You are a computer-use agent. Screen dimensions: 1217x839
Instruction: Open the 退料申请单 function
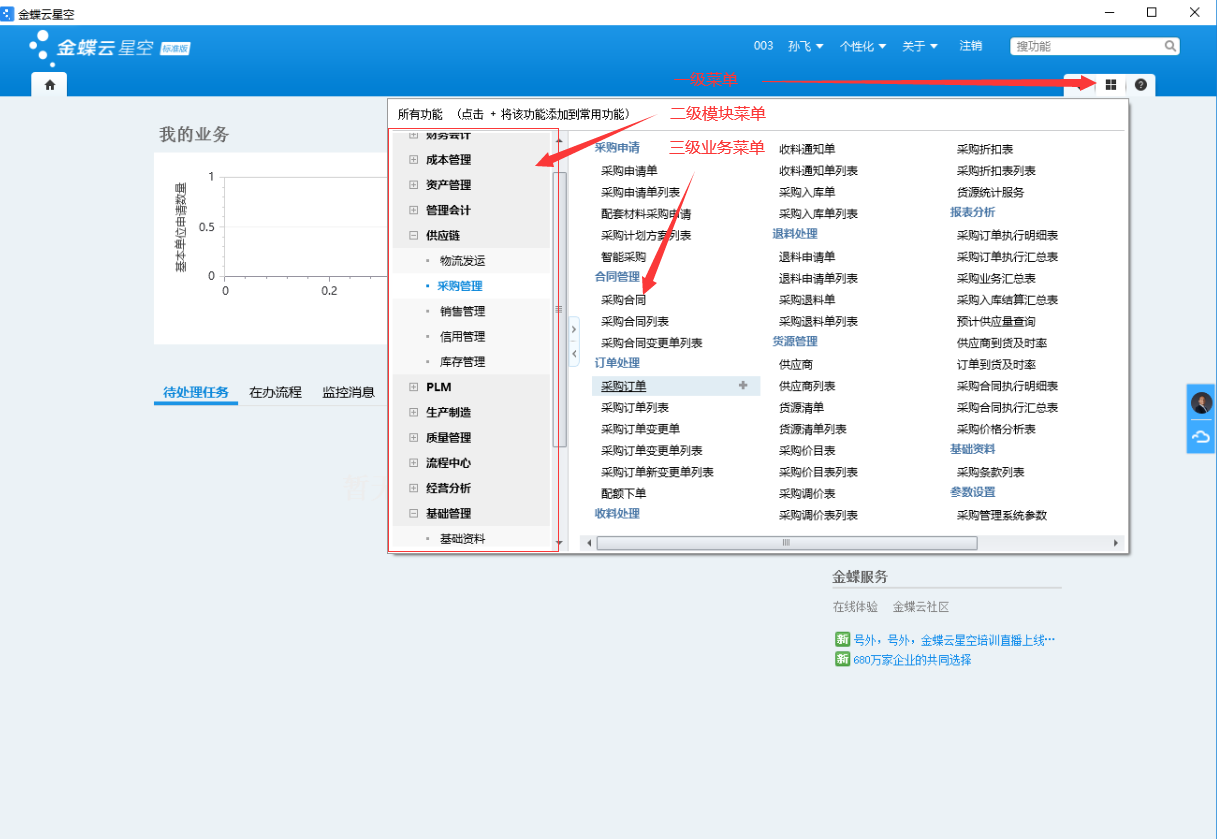(x=807, y=257)
